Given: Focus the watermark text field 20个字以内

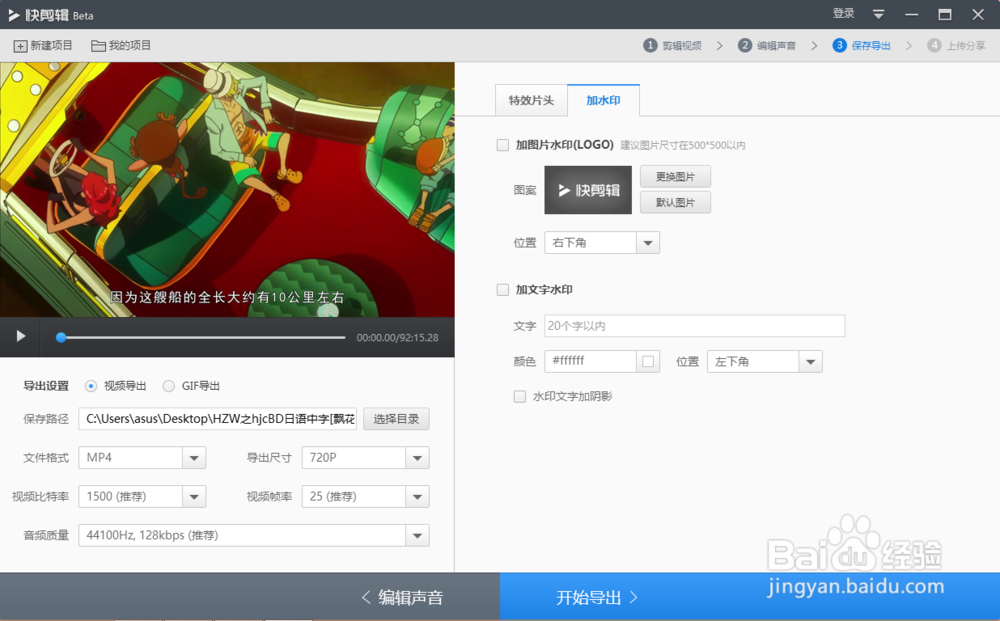Looking at the screenshot, I should [x=695, y=326].
